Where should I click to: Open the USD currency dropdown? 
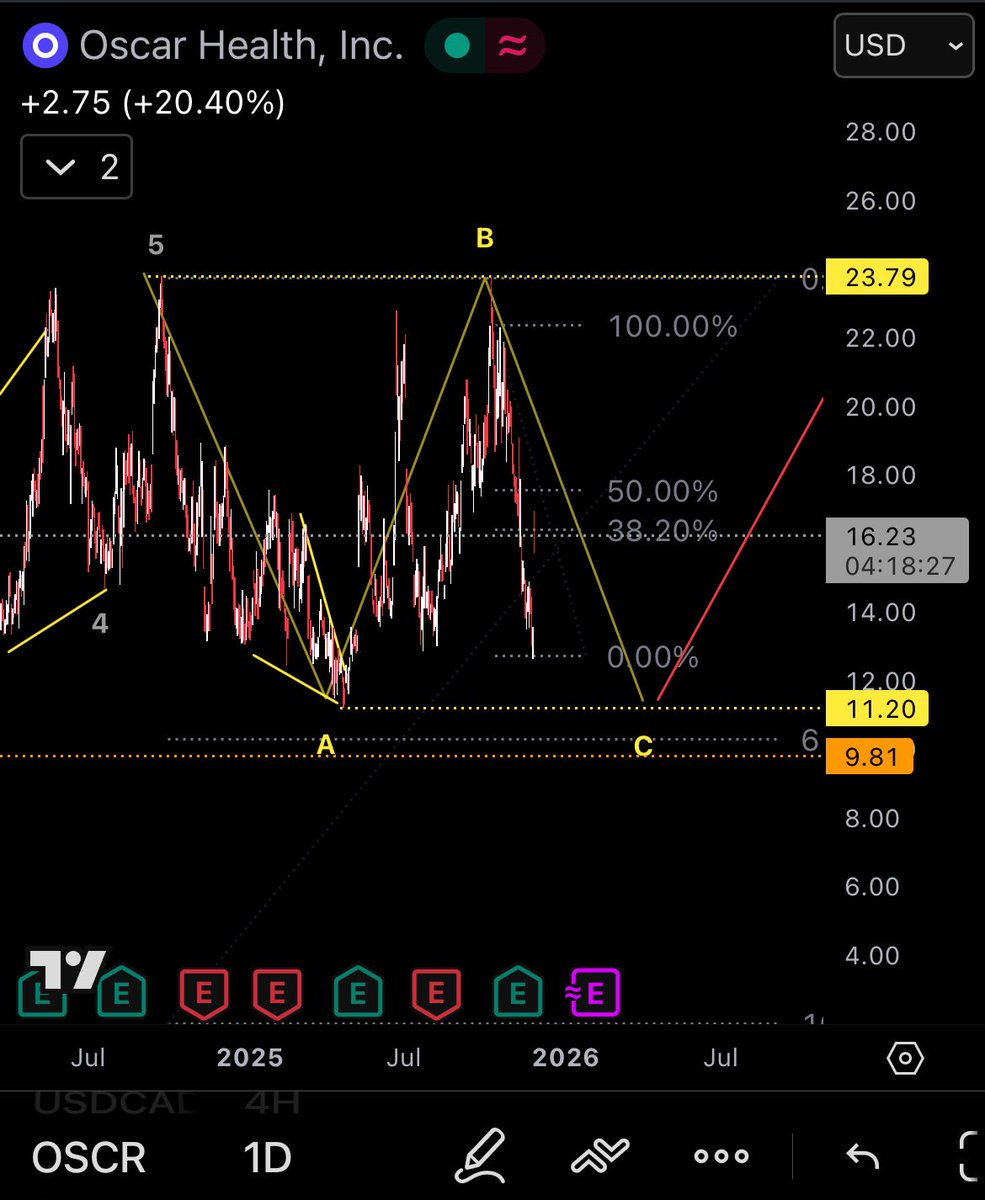point(902,44)
